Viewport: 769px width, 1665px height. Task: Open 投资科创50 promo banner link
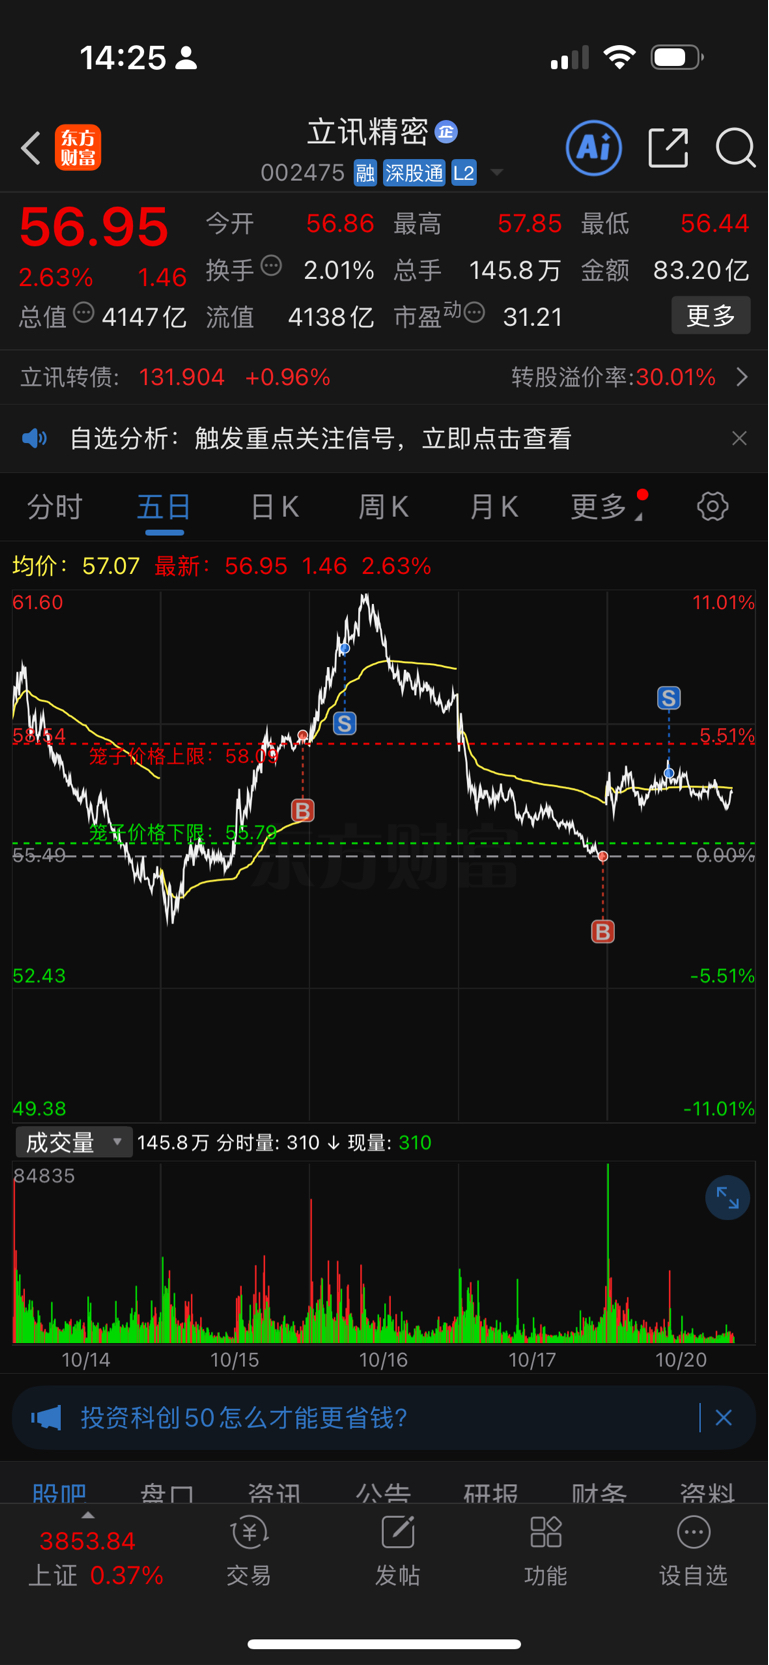tap(244, 1417)
